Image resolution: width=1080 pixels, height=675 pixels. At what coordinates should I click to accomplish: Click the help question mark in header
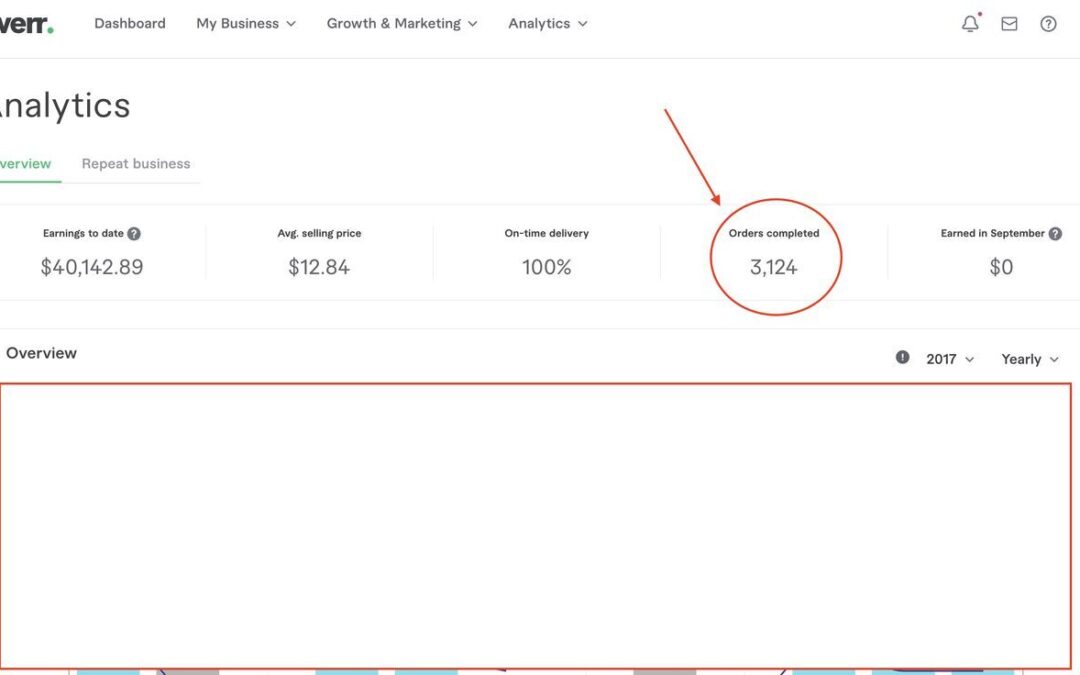point(1048,24)
